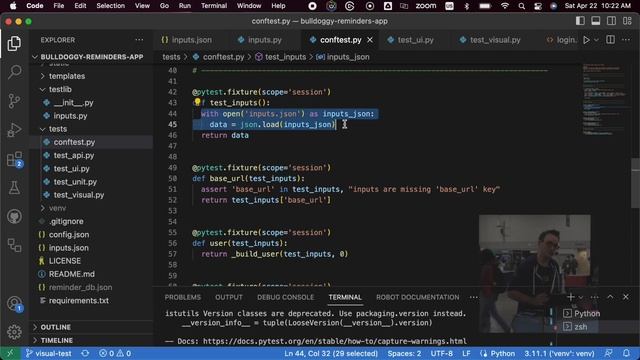Open the Testing beaker icon

pos(14,188)
